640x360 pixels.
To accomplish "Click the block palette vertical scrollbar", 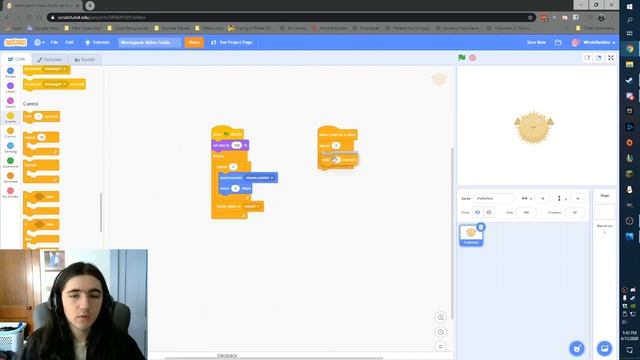I will 101,212.
